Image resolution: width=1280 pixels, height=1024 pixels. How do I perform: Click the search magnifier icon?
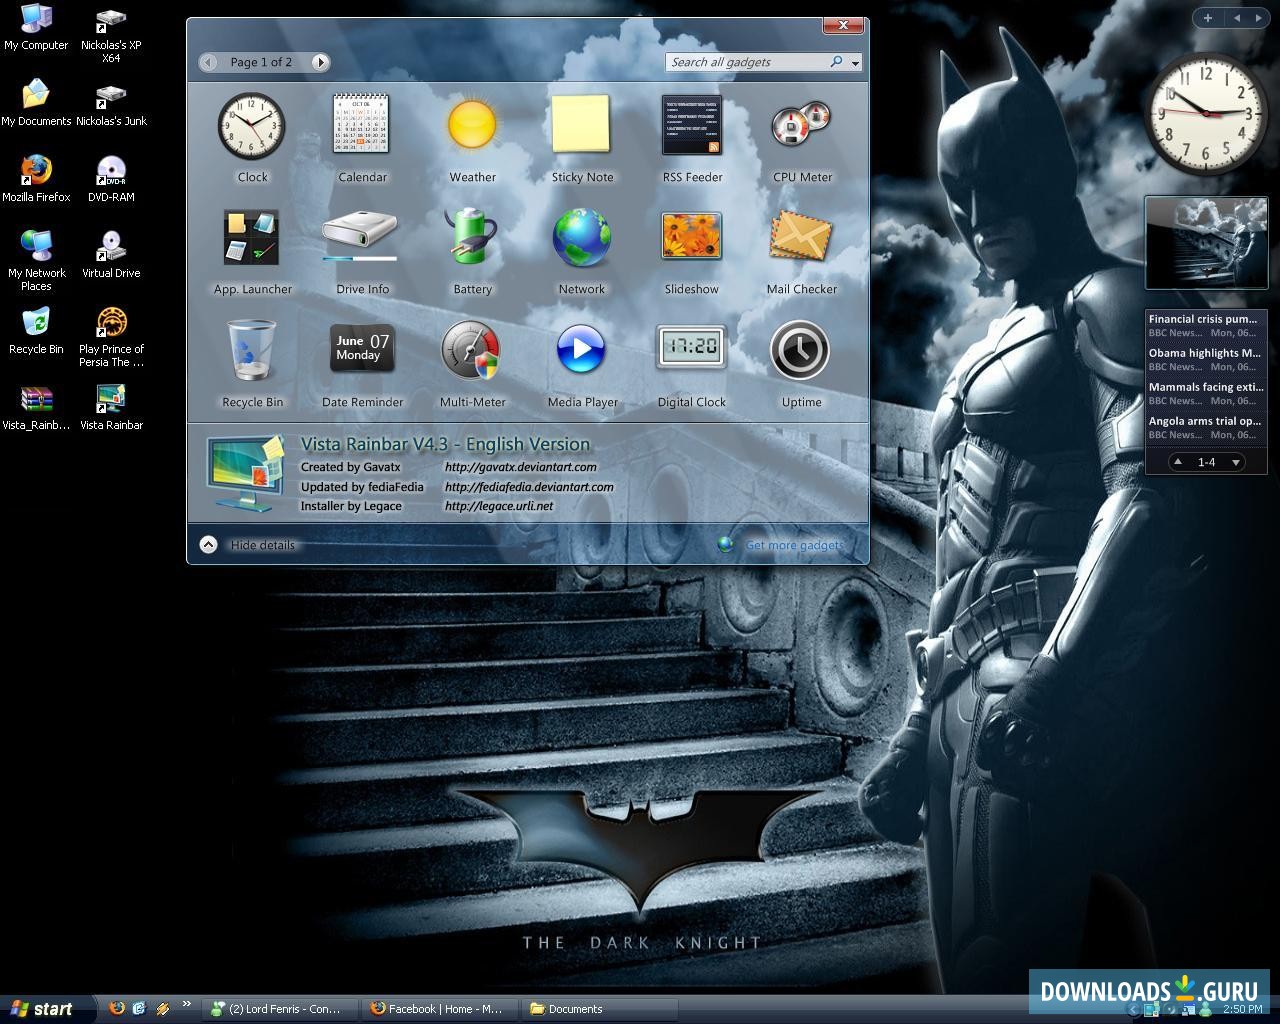click(837, 62)
